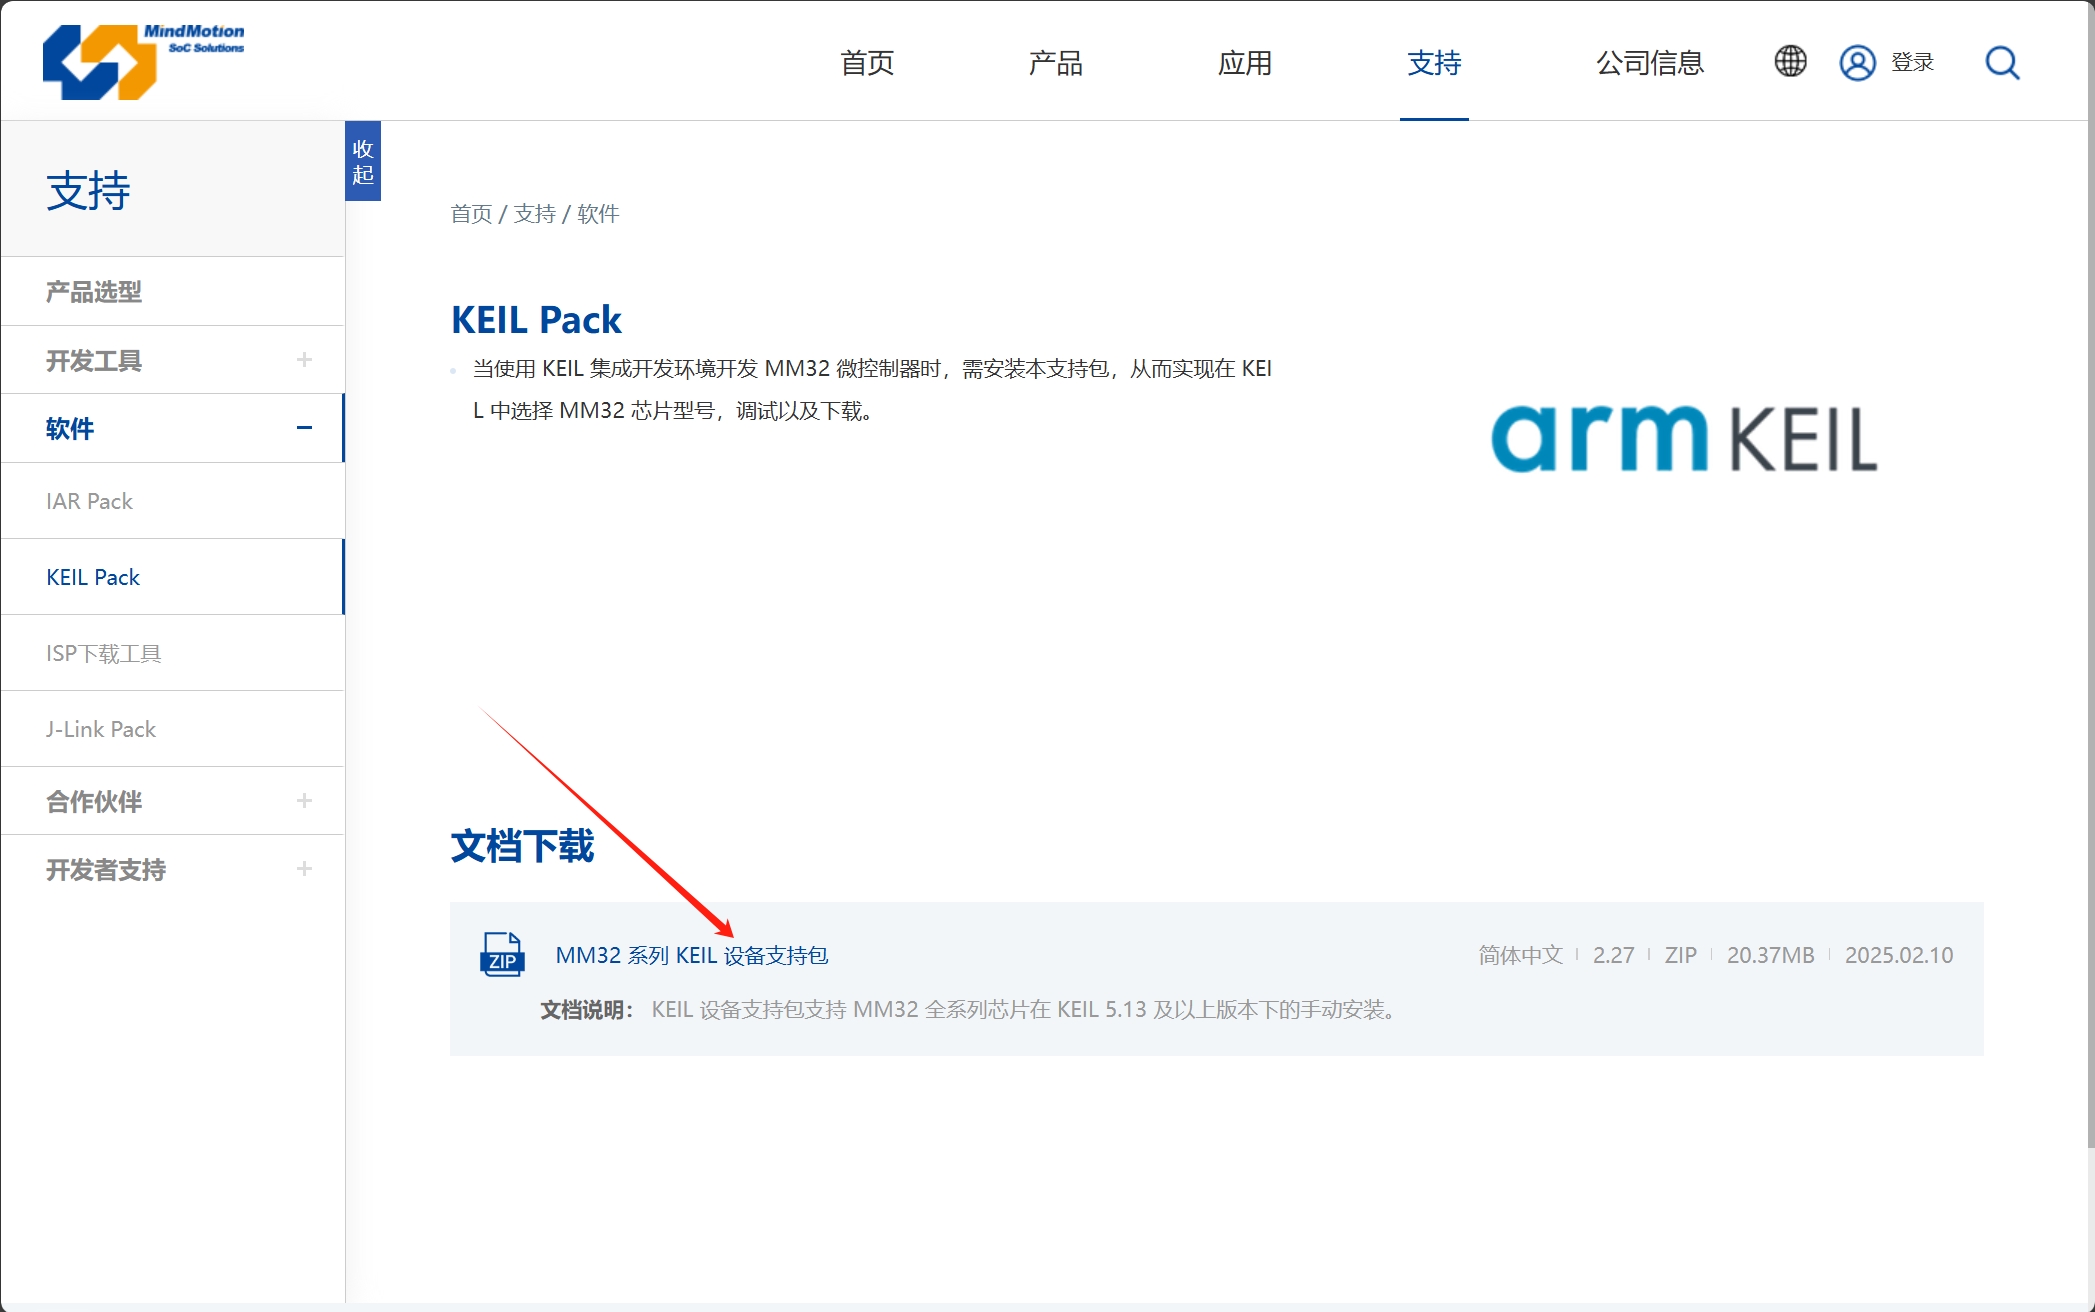Click 支持 in the breadcrumb path
Image resolution: width=2095 pixels, height=1312 pixels.
534,214
